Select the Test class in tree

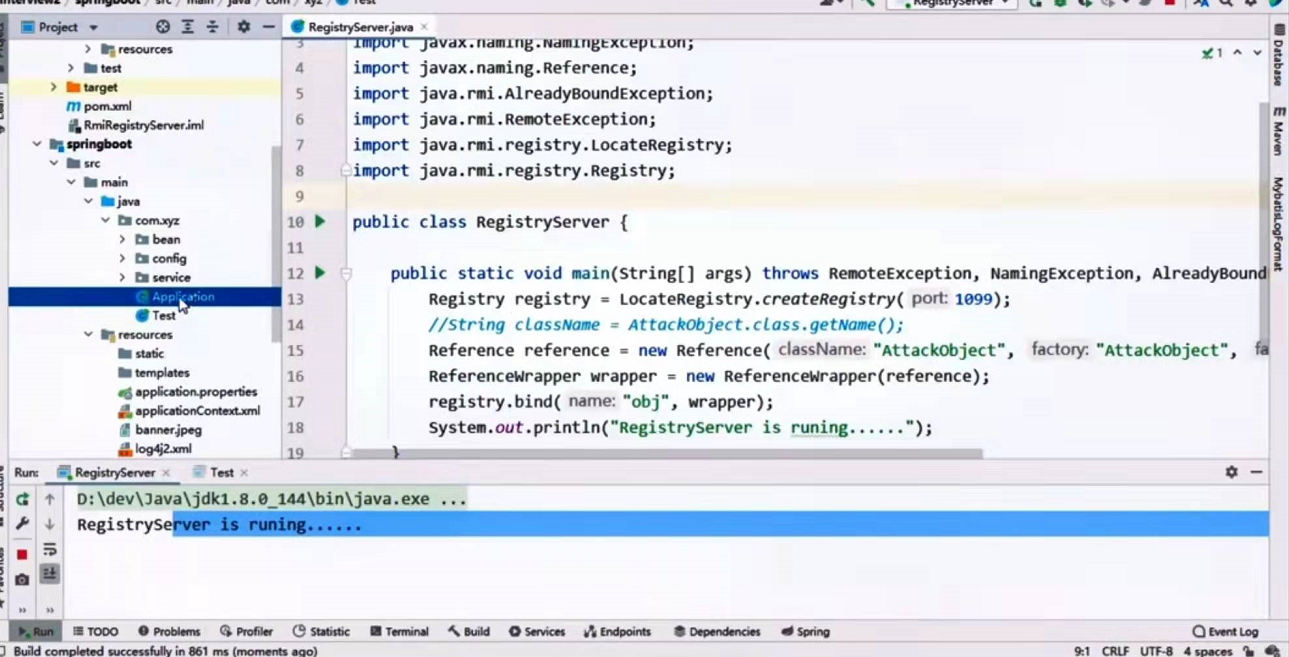(155, 315)
